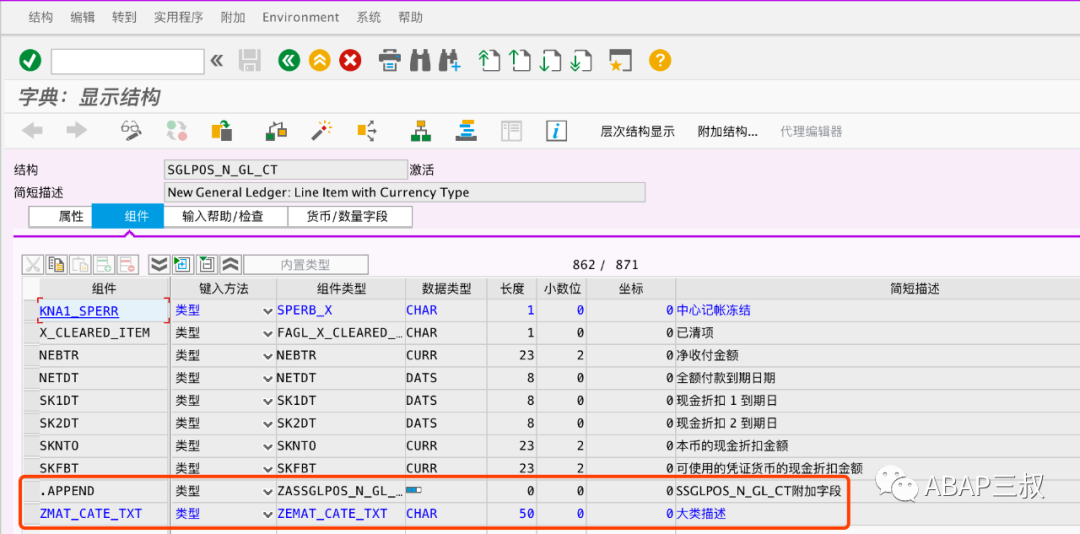
Task: Click the Create Shortcut star icon
Action: click(x=620, y=61)
